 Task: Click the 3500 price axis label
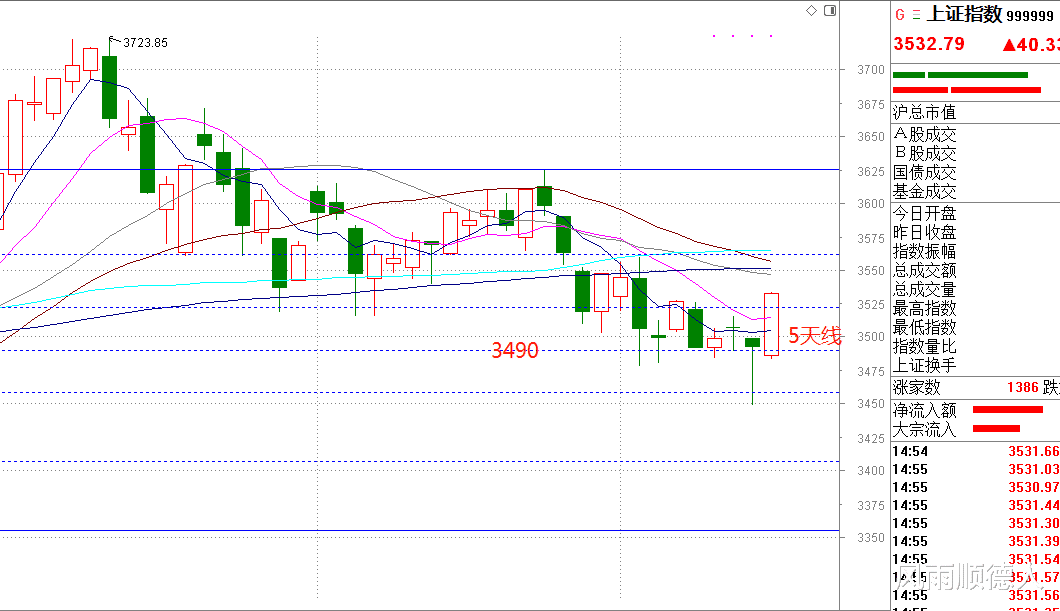(871, 337)
